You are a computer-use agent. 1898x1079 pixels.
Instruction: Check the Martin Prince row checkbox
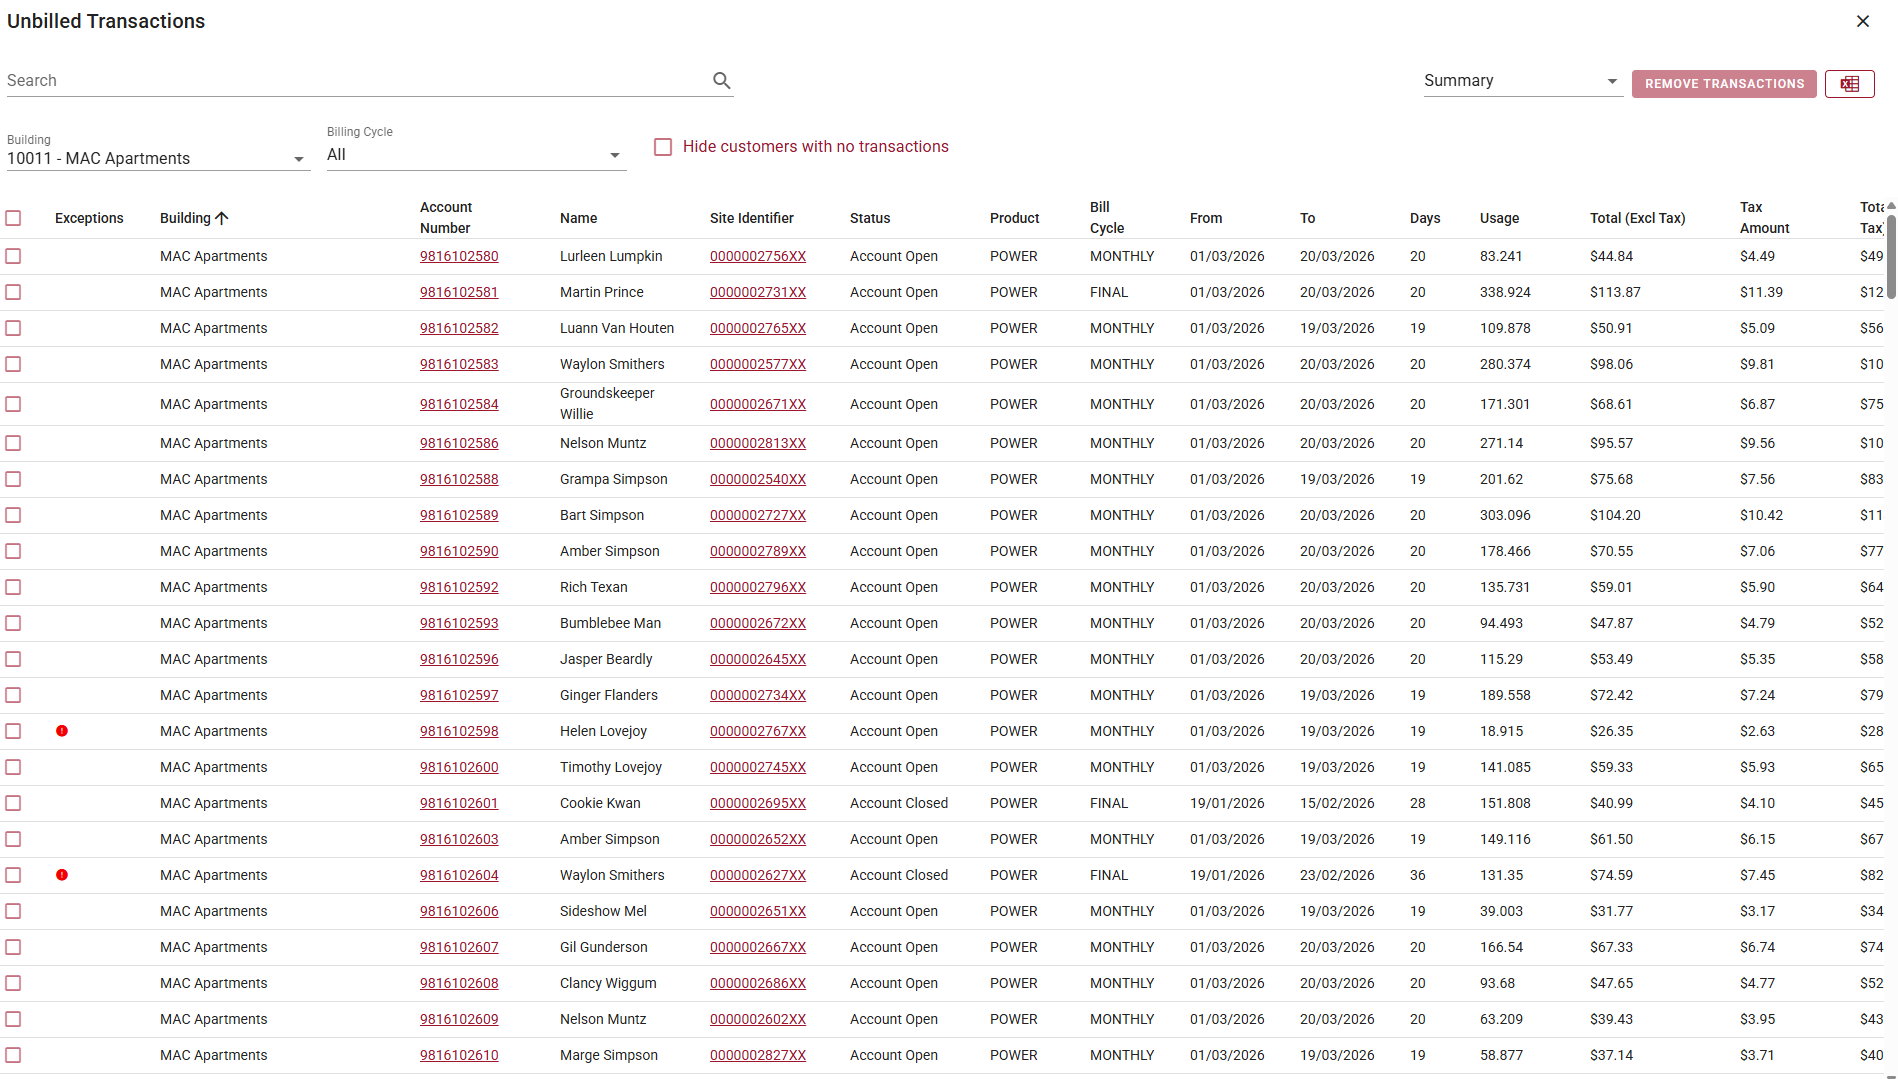[13, 292]
